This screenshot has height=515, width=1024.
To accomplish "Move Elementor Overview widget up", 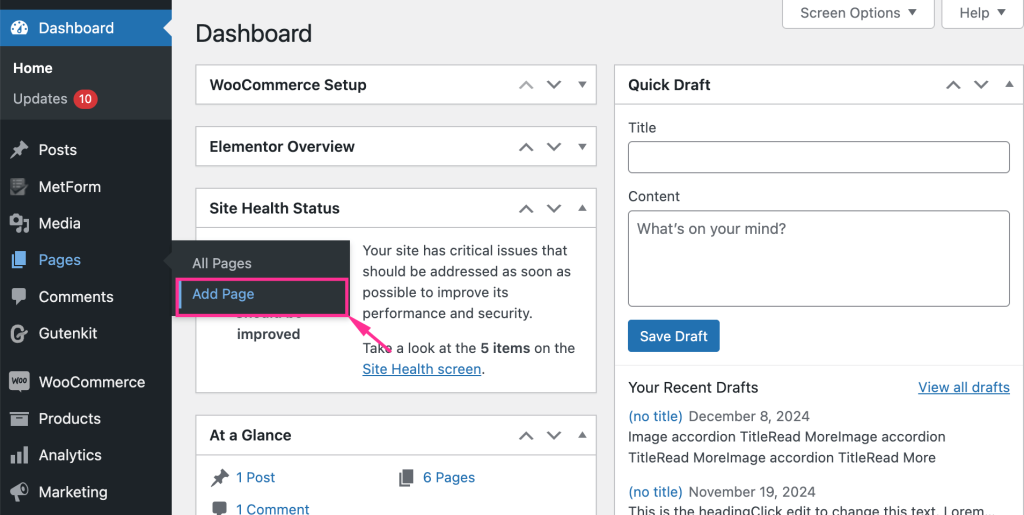I will pos(526,147).
